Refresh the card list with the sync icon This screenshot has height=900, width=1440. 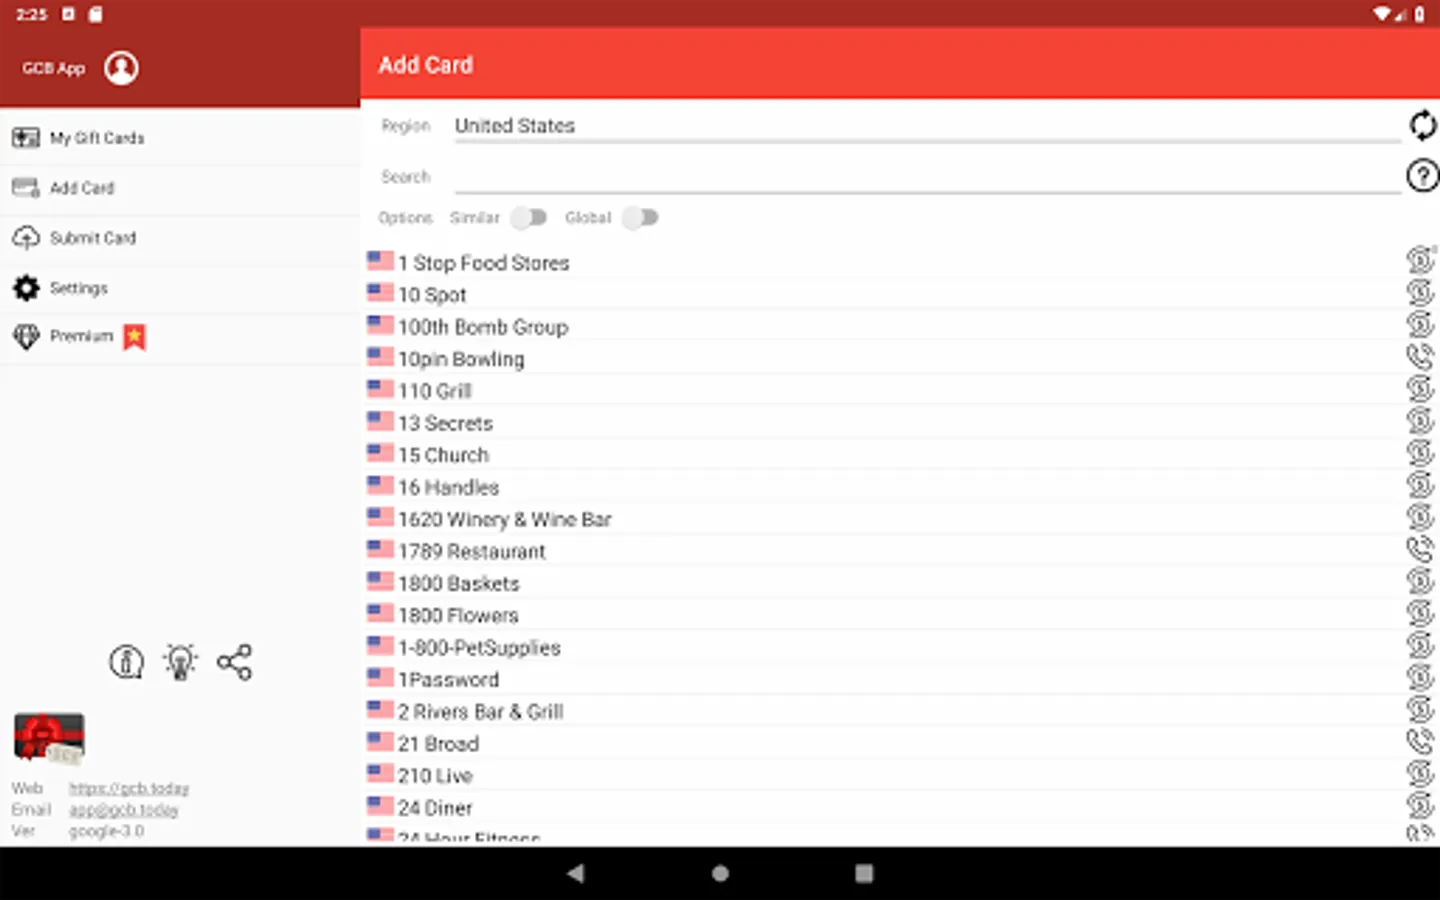1422,126
